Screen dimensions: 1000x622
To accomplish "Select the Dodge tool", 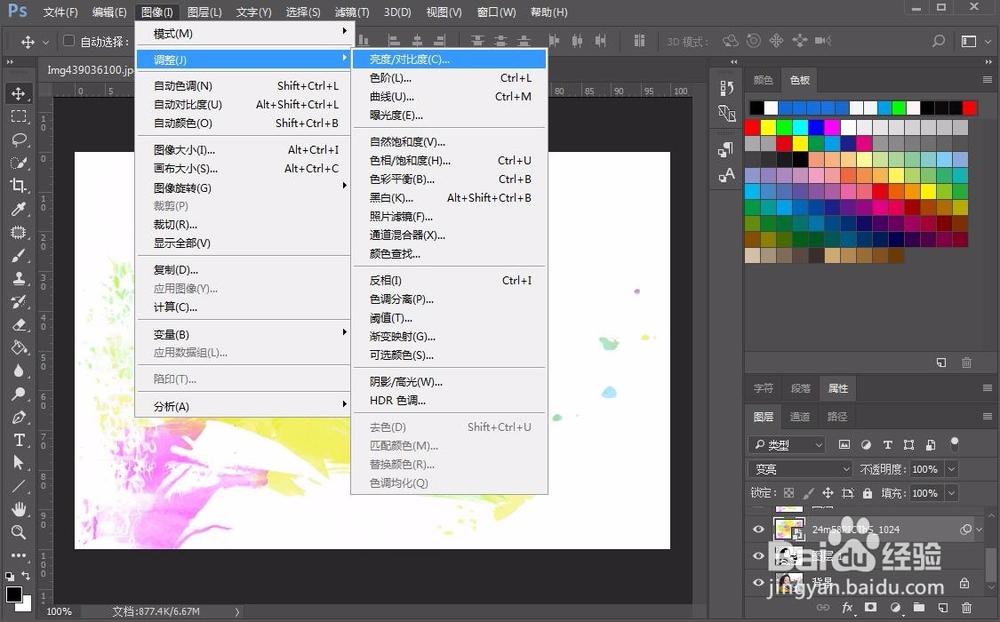I will [18, 394].
